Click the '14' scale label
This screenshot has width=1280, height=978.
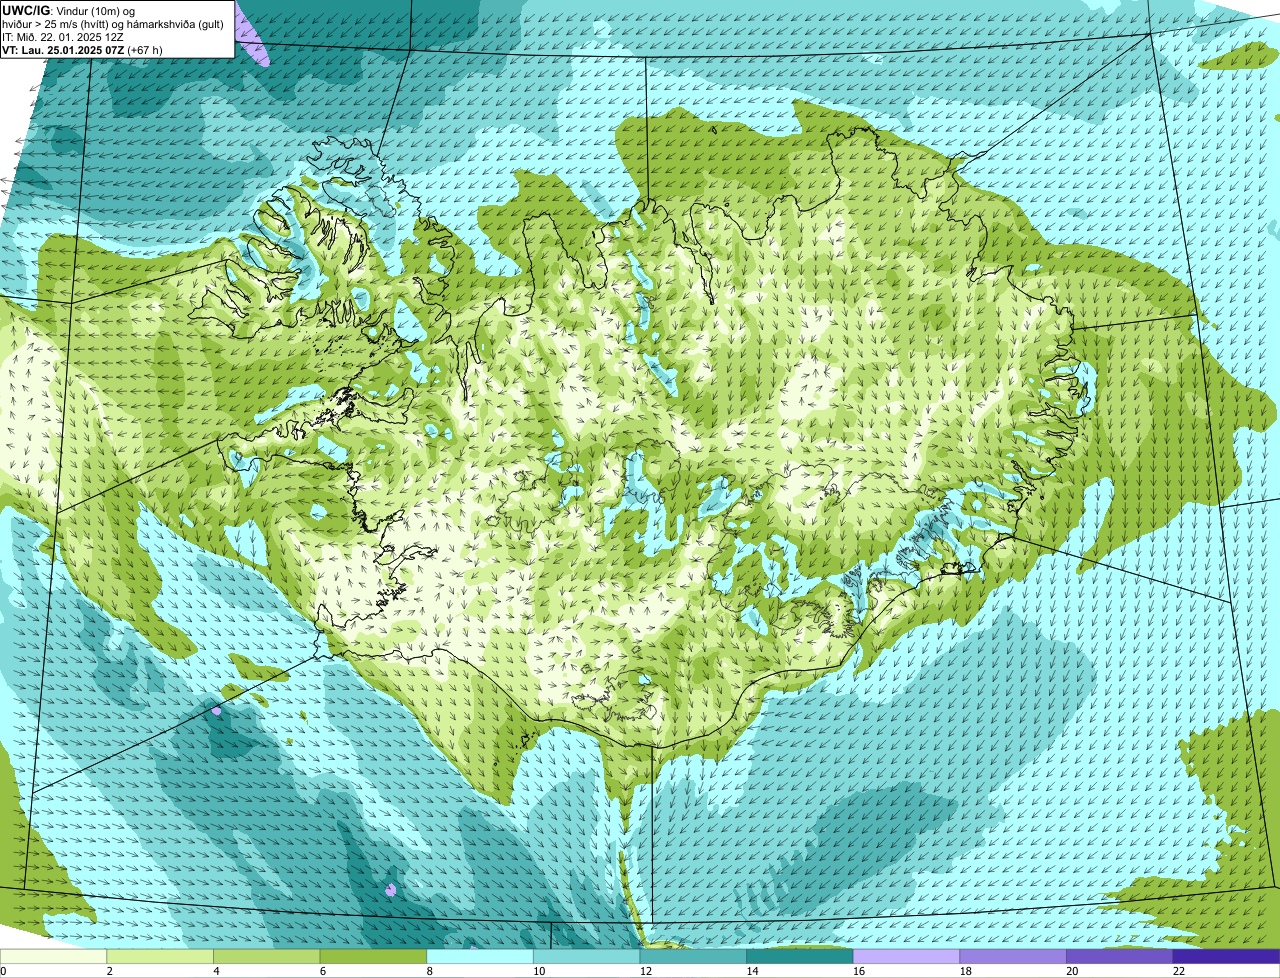coord(752,971)
